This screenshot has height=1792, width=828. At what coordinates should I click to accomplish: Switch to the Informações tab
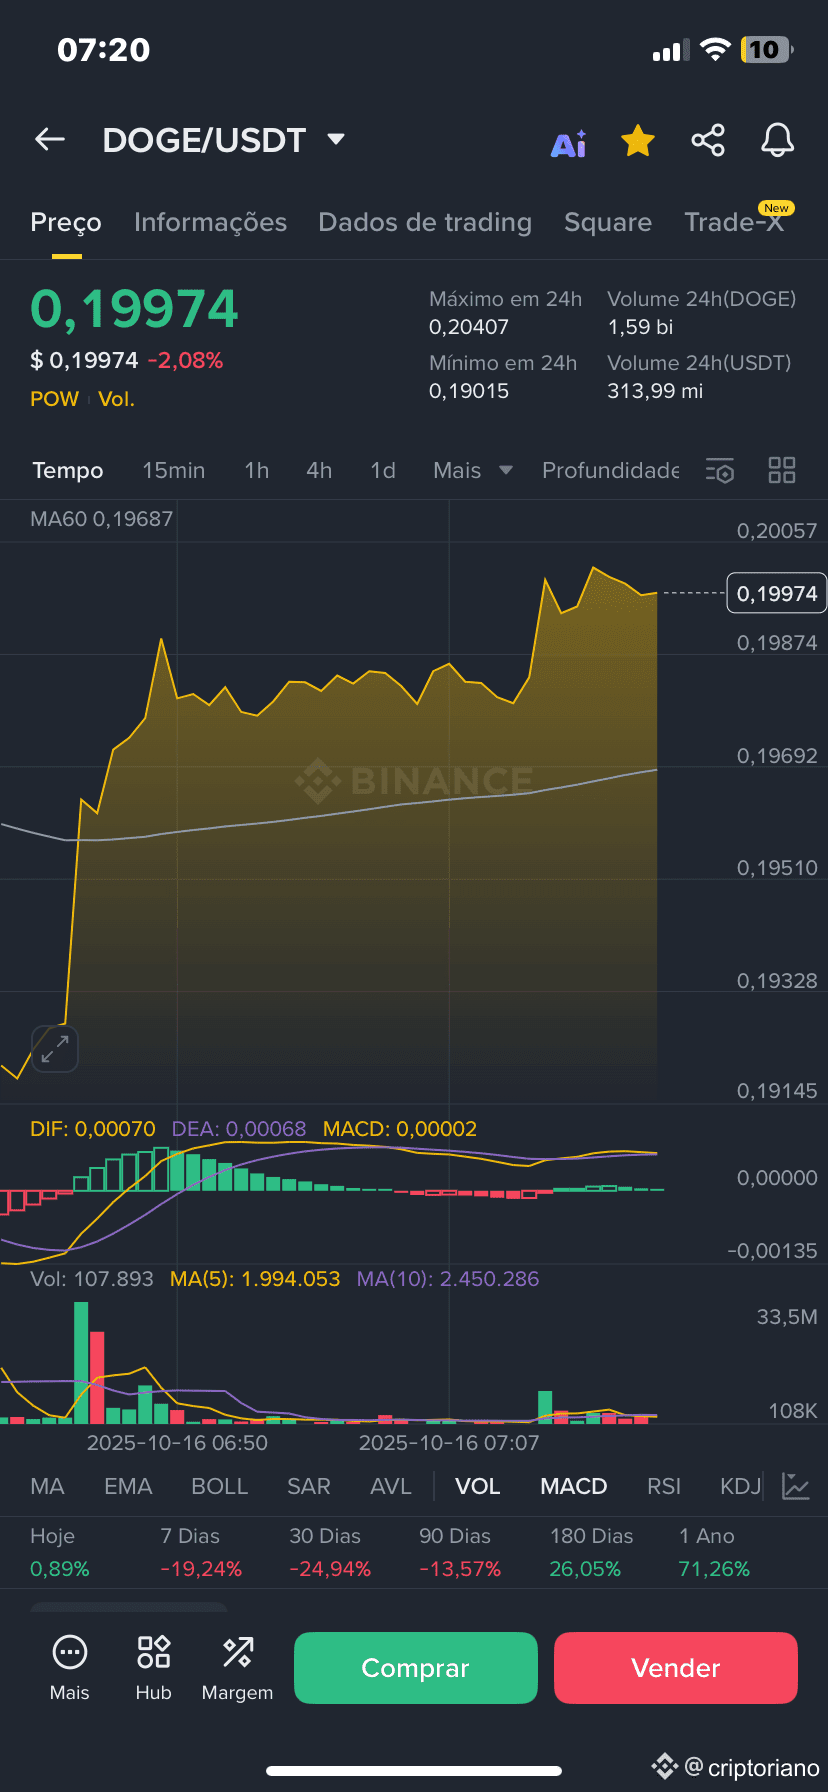click(210, 222)
